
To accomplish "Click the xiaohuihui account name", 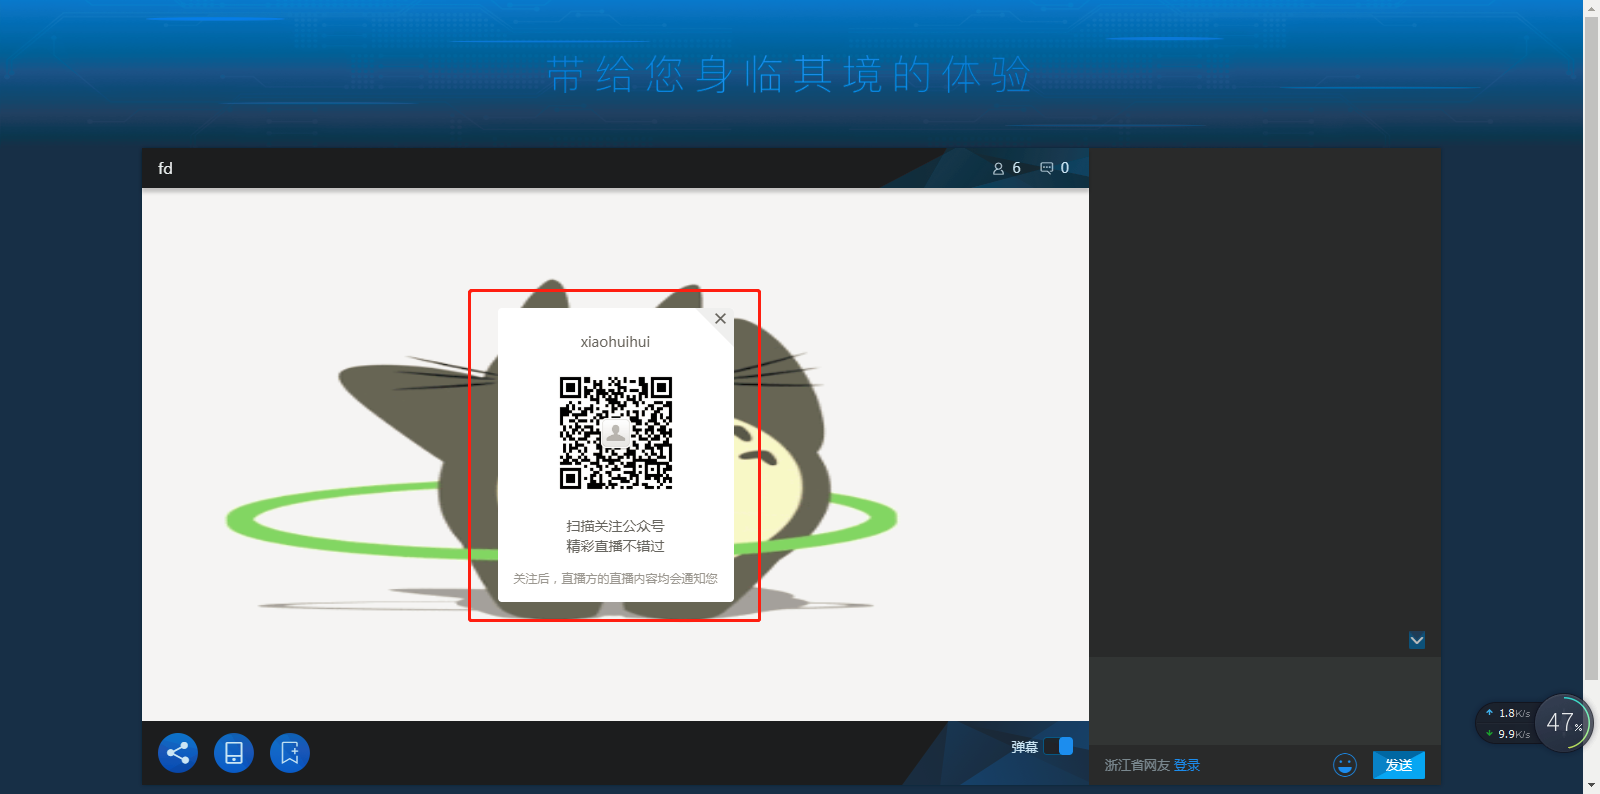I will [615, 342].
